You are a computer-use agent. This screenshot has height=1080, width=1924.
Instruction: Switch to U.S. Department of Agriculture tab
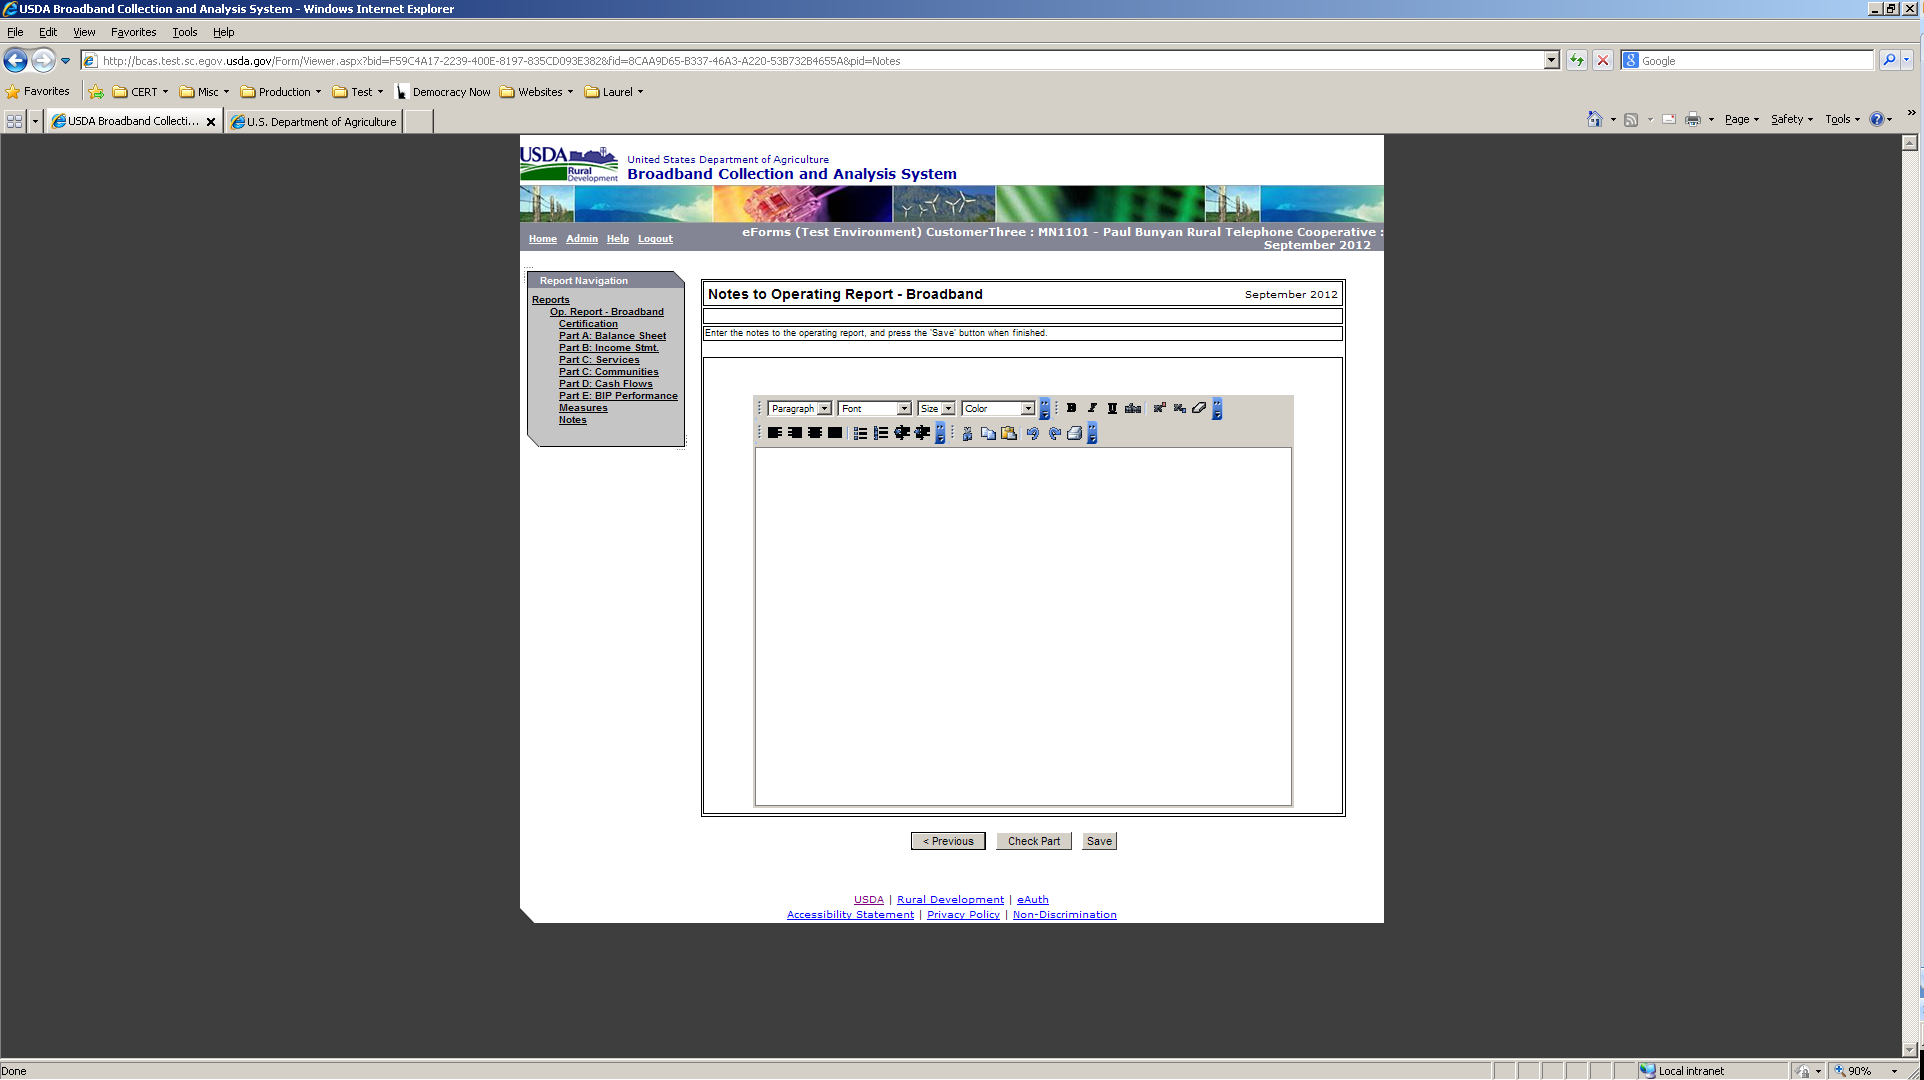click(x=315, y=122)
